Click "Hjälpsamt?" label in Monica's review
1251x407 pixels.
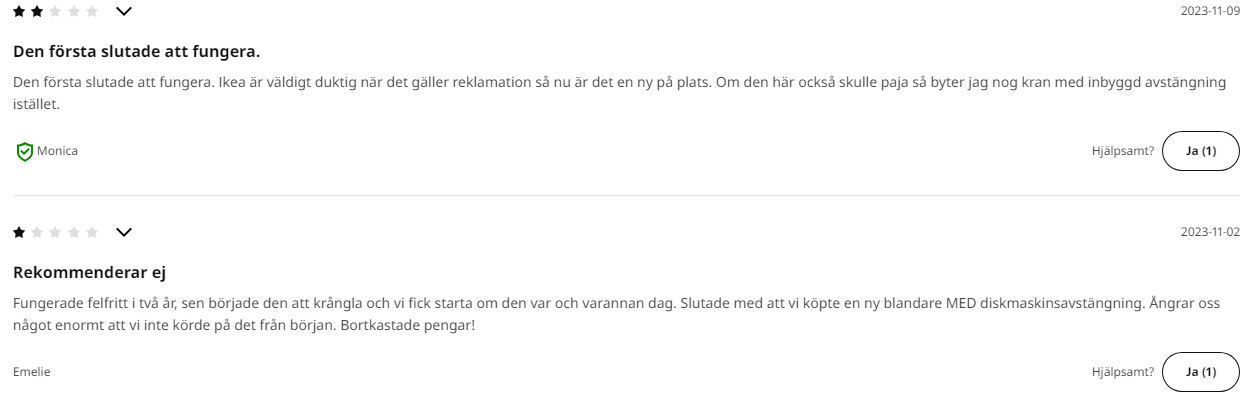pos(1122,151)
